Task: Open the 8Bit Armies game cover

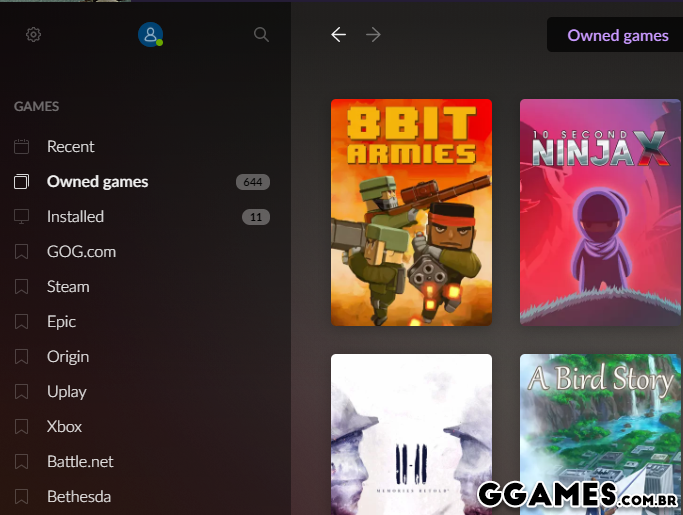Action: [x=411, y=212]
